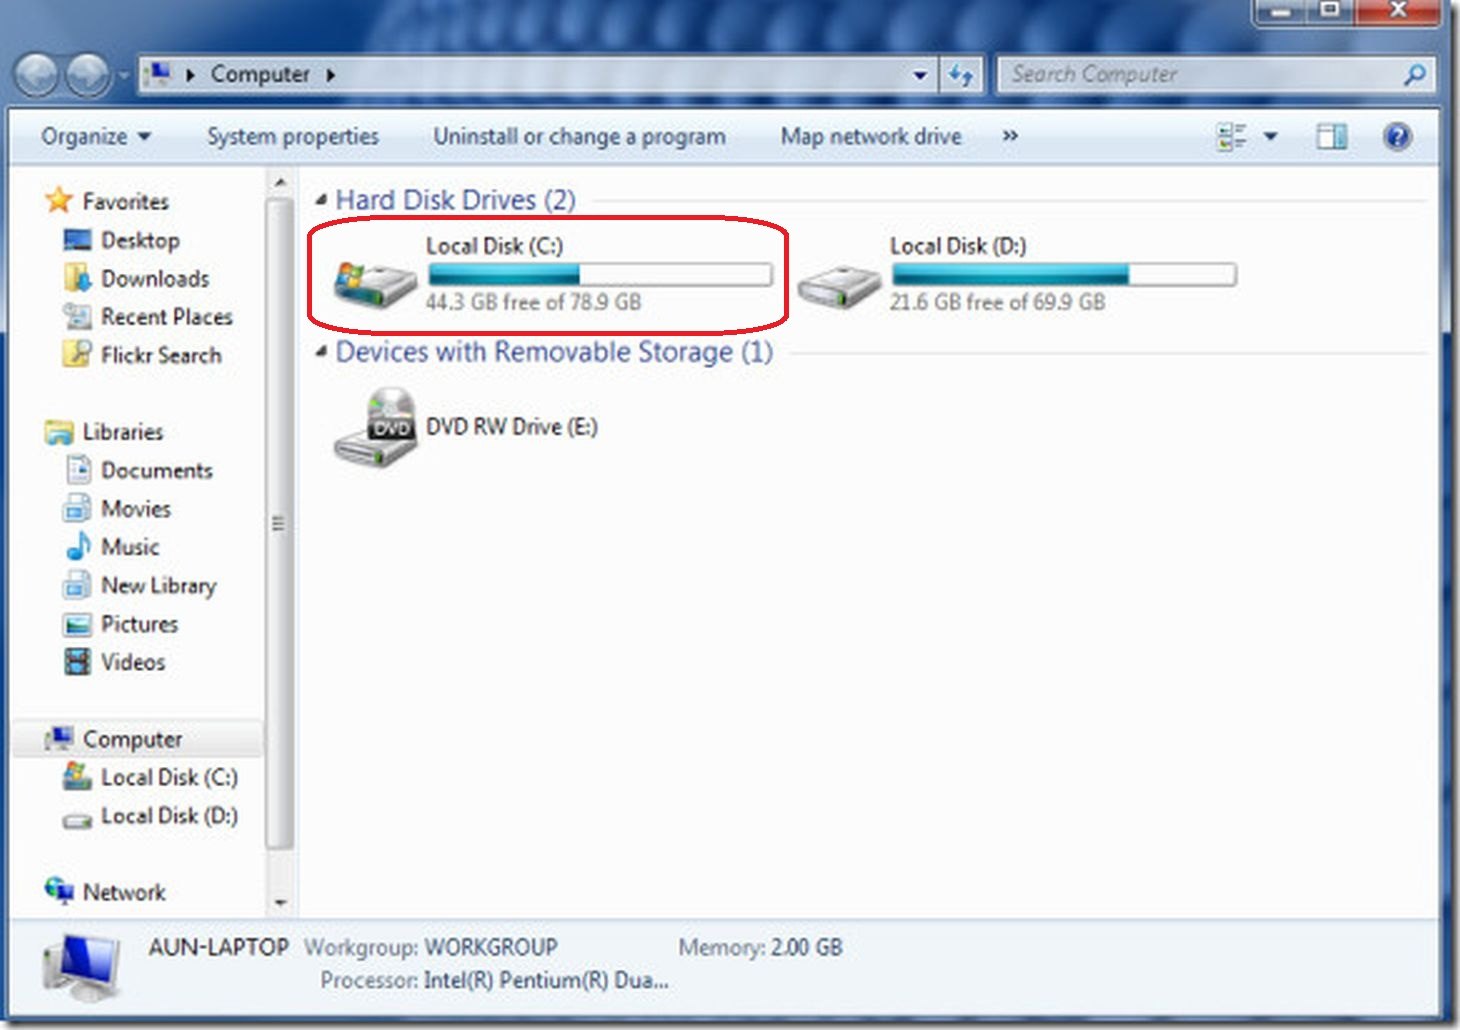1460x1030 pixels.
Task: Click the Back navigation arrow button
Action: (x=37, y=75)
